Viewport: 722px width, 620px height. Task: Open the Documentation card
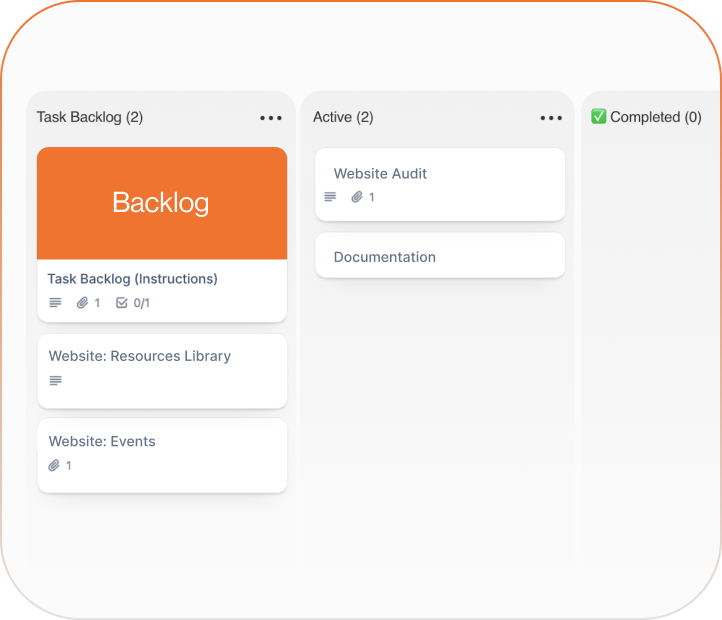point(385,257)
